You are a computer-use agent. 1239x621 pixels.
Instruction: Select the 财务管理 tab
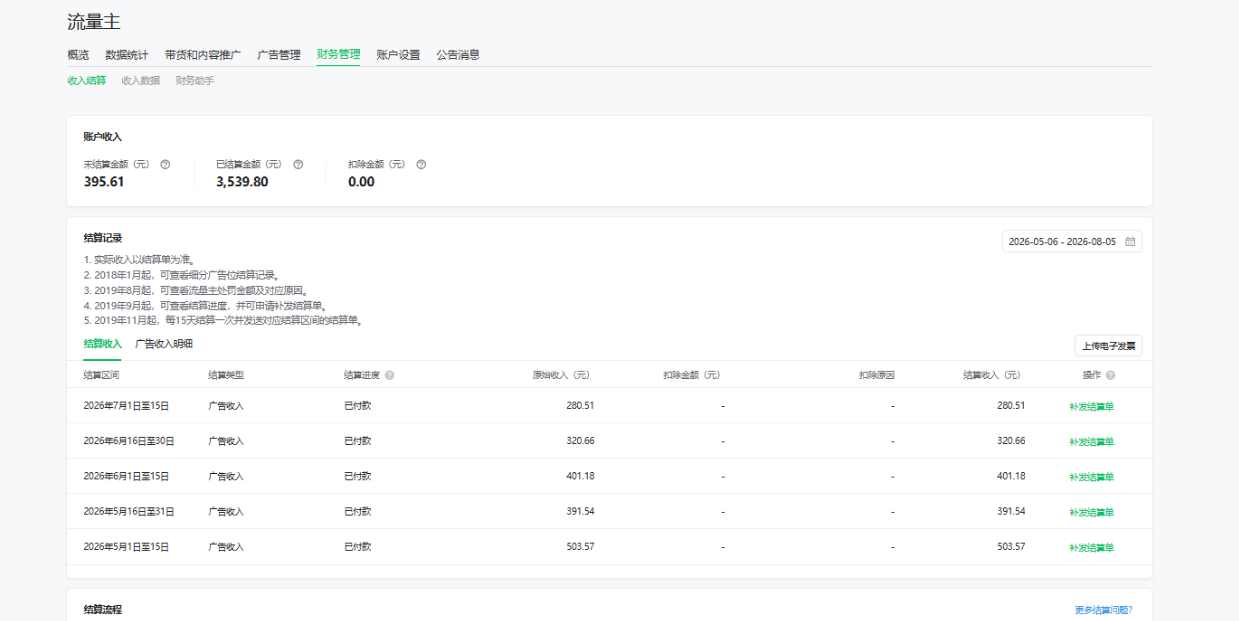pyautogui.click(x=338, y=55)
